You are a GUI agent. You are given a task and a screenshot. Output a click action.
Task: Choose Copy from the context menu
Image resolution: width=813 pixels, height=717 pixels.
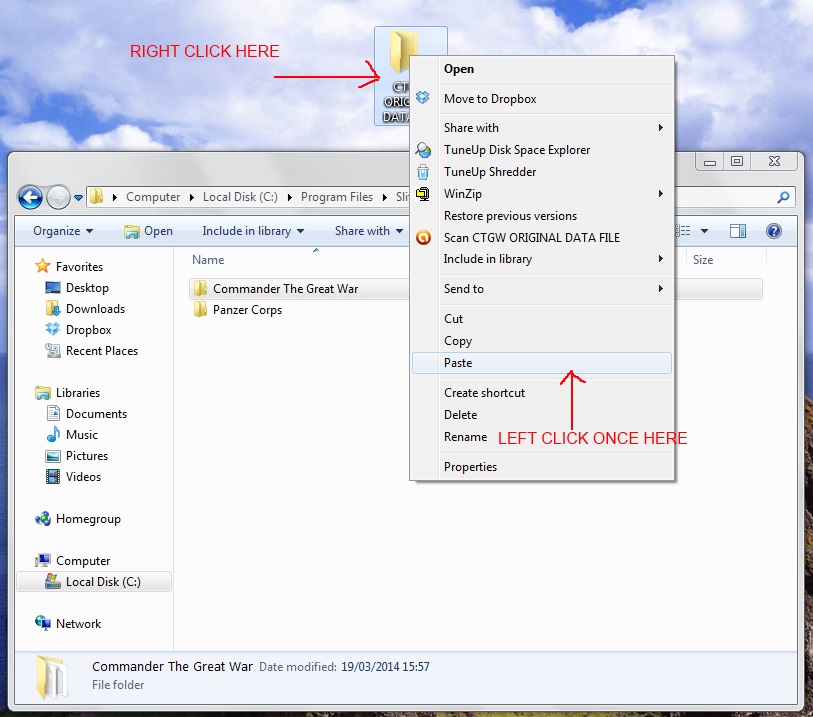pyautogui.click(x=542, y=341)
